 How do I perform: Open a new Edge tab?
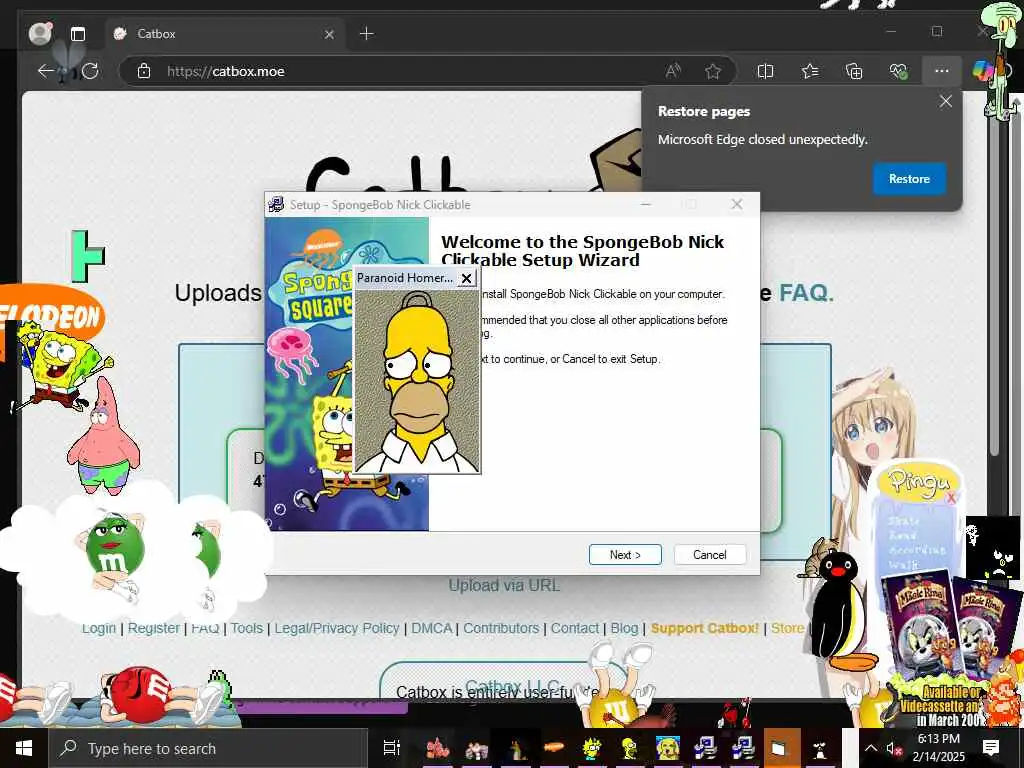366,33
